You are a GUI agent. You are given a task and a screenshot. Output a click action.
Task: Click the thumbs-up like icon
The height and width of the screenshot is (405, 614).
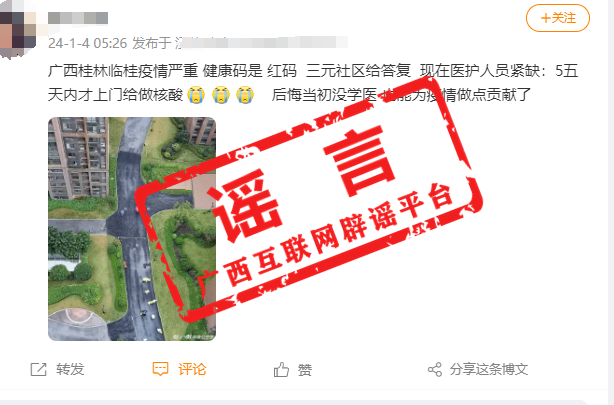(x=281, y=369)
